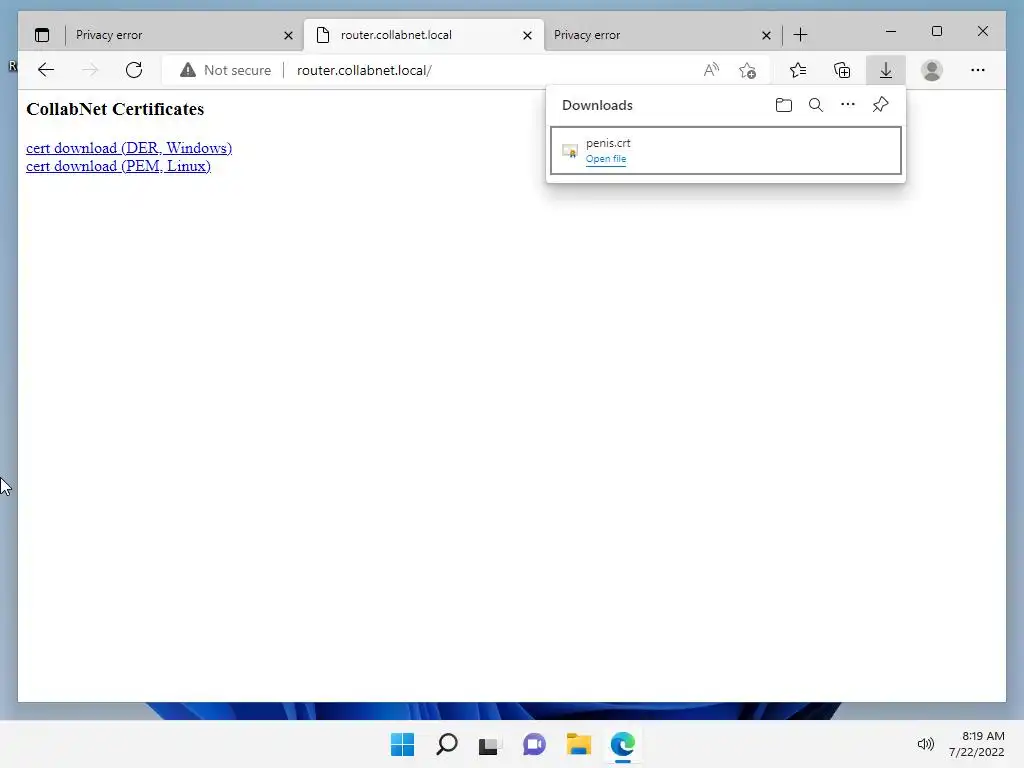The width and height of the screenshot is (1024, 768).
Task: Open Downloads folder from the panel
Action: click(x=784, y=105)
